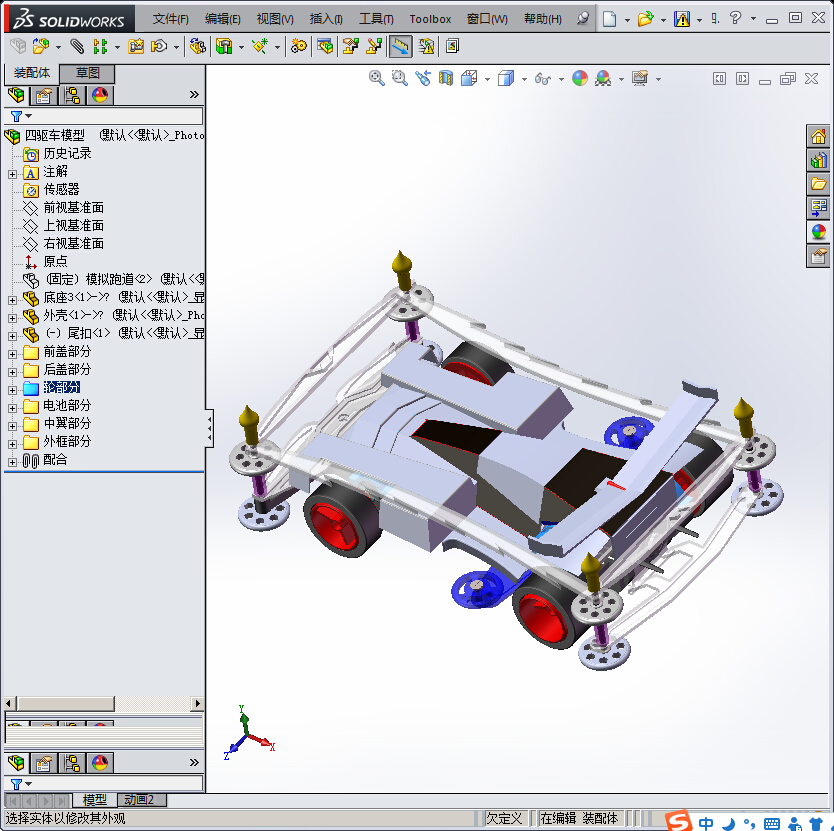The height and width of the screenshot is (831, 834).
Task: Select the 历史记录 tree item
Action: click(x=67, y=153)
